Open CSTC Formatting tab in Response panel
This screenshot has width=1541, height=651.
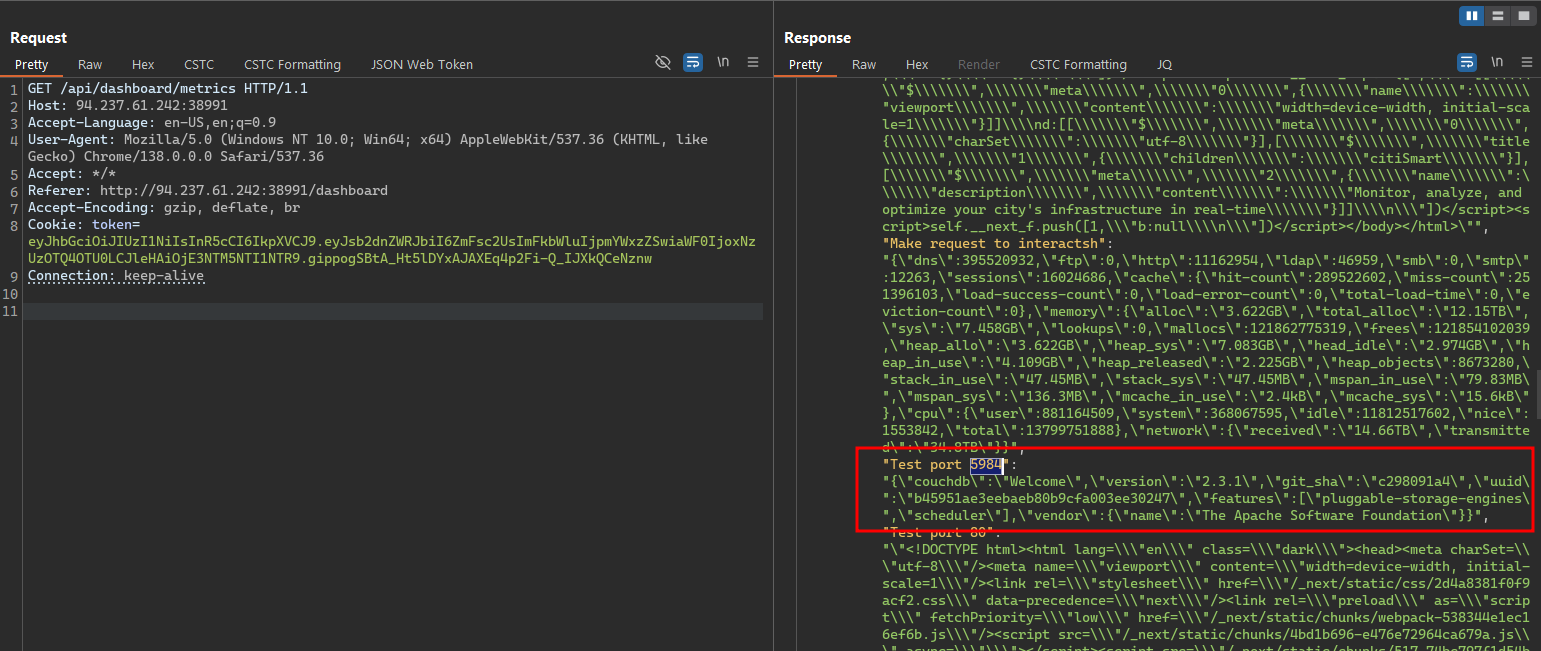[x=1079, y=64]
